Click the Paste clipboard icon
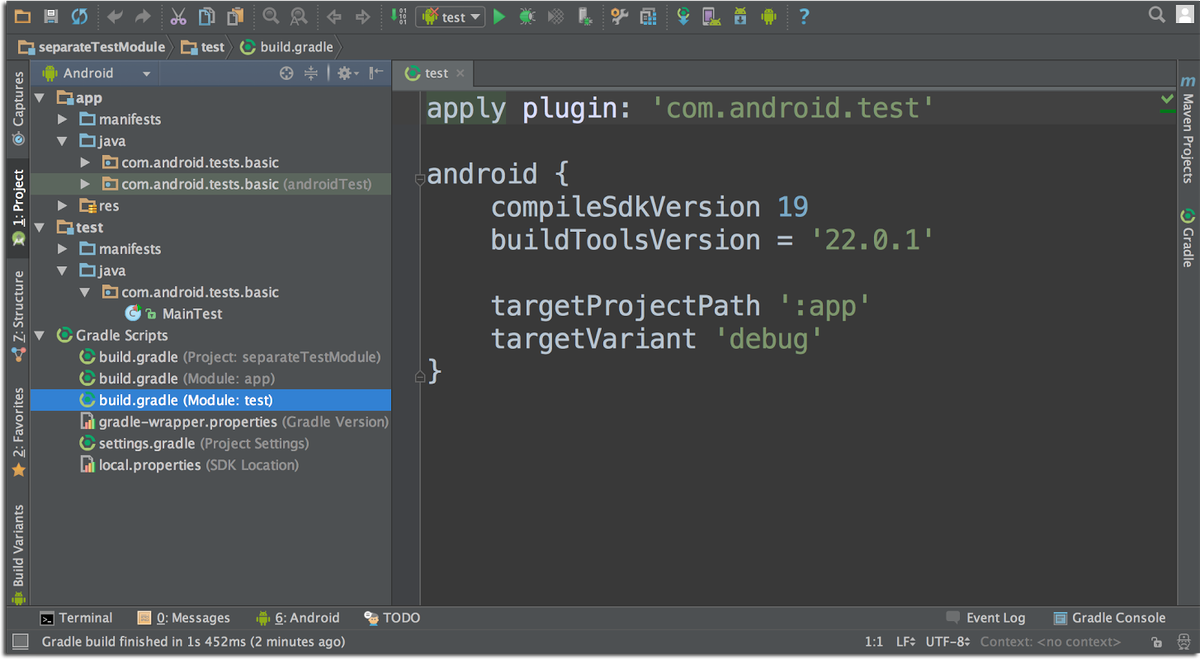The width and height of the screenshot is (1200, 659). pyautogui.click(x=235, y=16)
